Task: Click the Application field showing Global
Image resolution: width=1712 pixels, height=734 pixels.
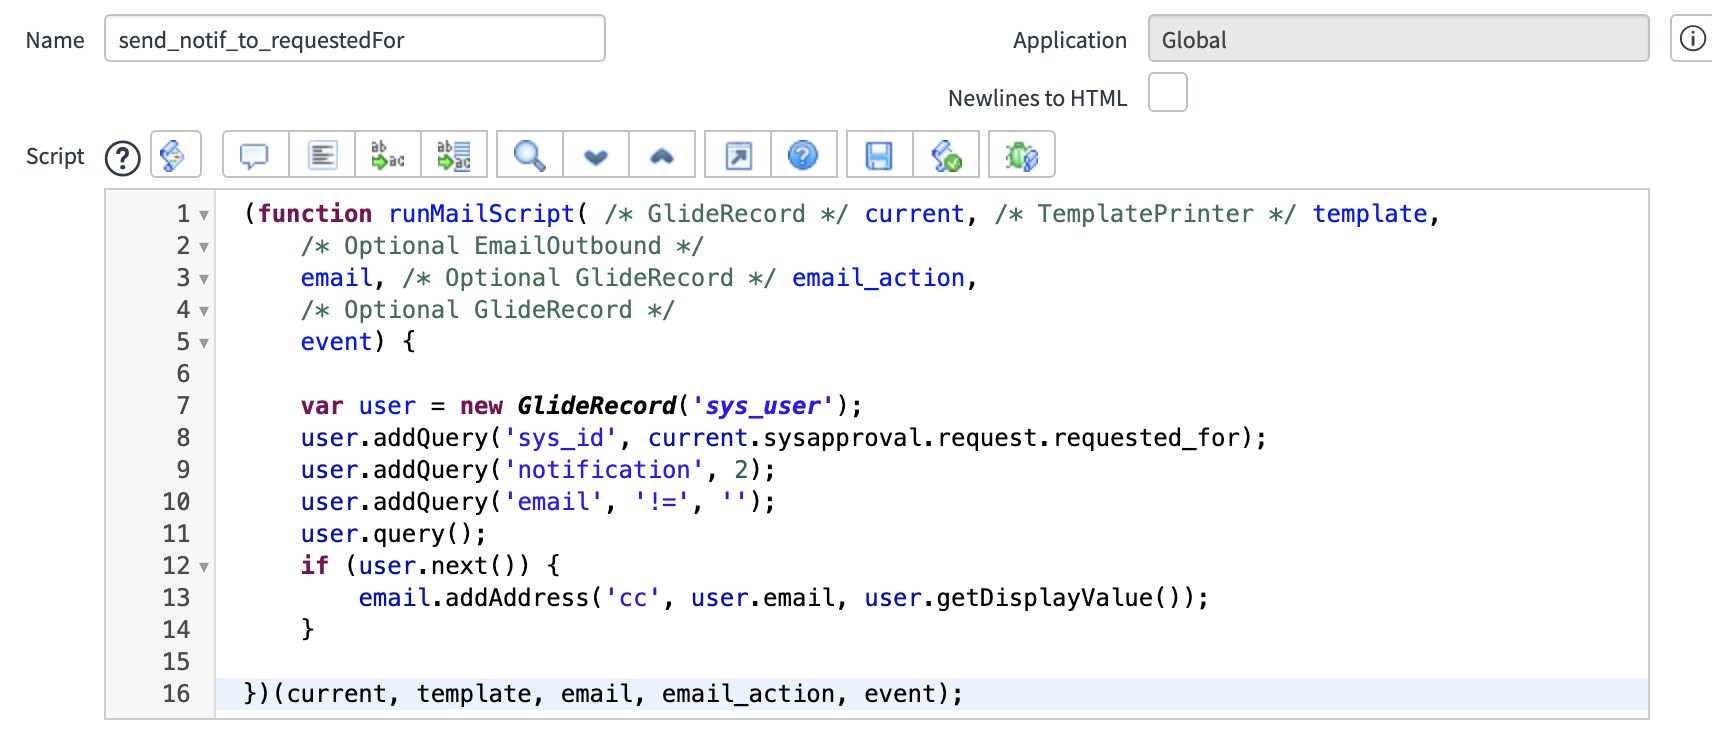Action: coord(1398,38)
